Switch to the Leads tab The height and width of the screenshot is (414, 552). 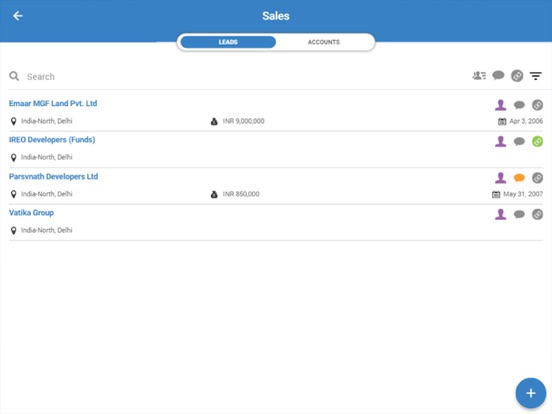pos(228,42)
